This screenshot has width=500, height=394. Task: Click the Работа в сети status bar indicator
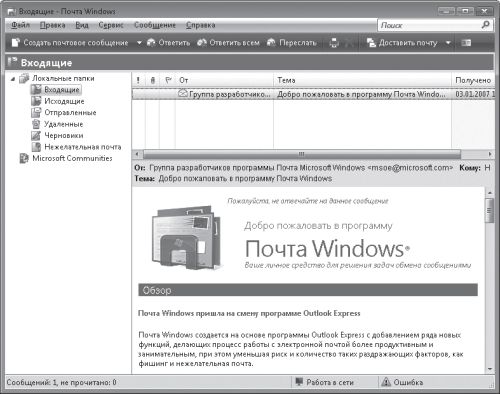[x=325, y=382]
